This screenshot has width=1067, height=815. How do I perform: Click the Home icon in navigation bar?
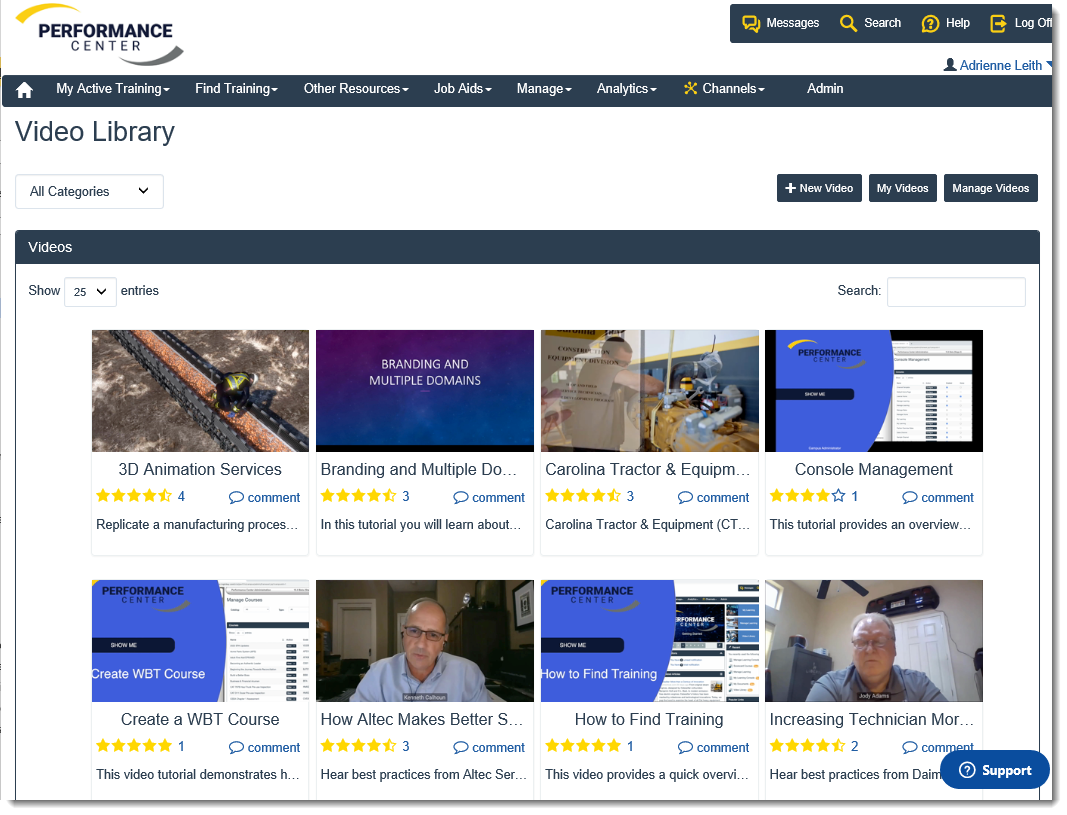point(24,90)
